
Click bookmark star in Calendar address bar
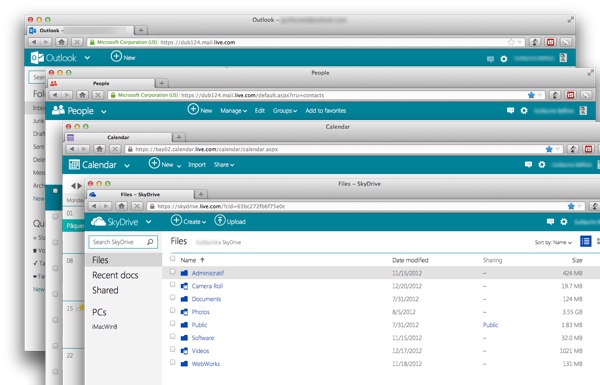(549, 149)
